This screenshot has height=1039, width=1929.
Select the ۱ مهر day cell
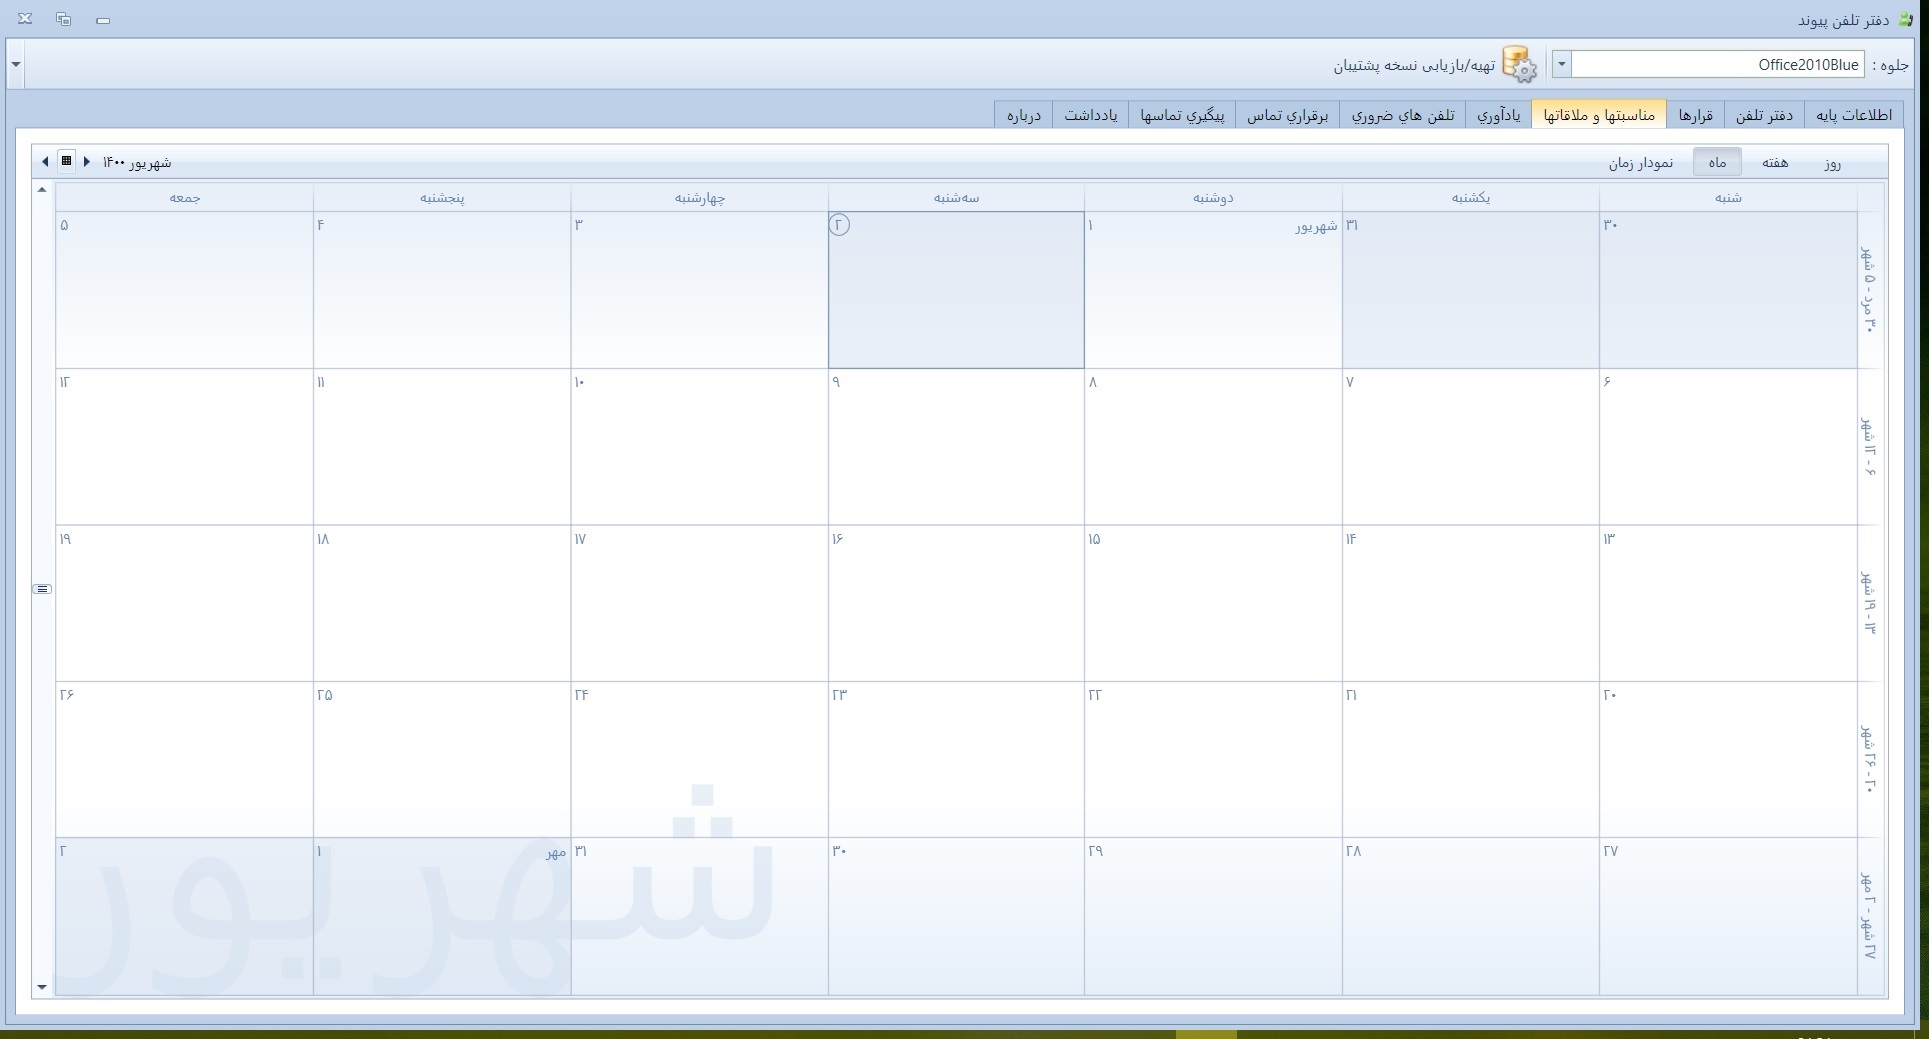point(442,917)
